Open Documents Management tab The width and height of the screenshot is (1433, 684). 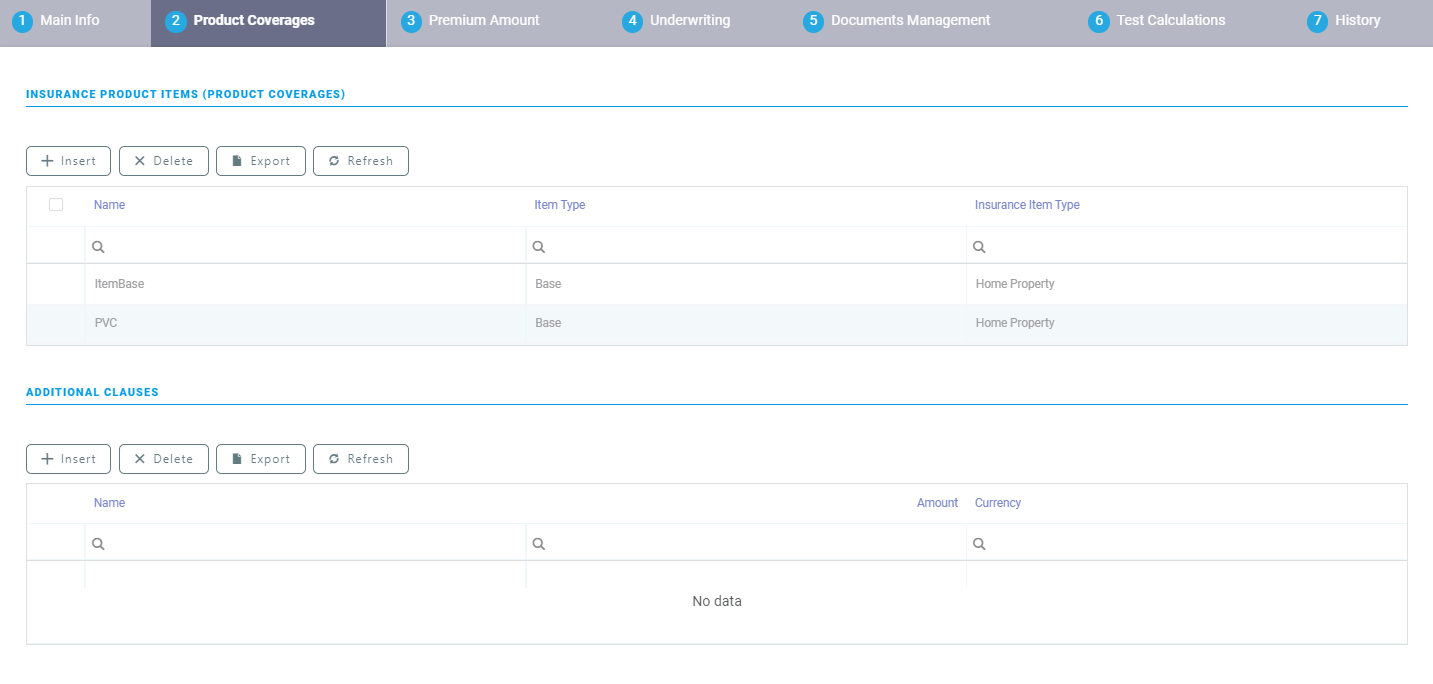click(x=910, y=21)
